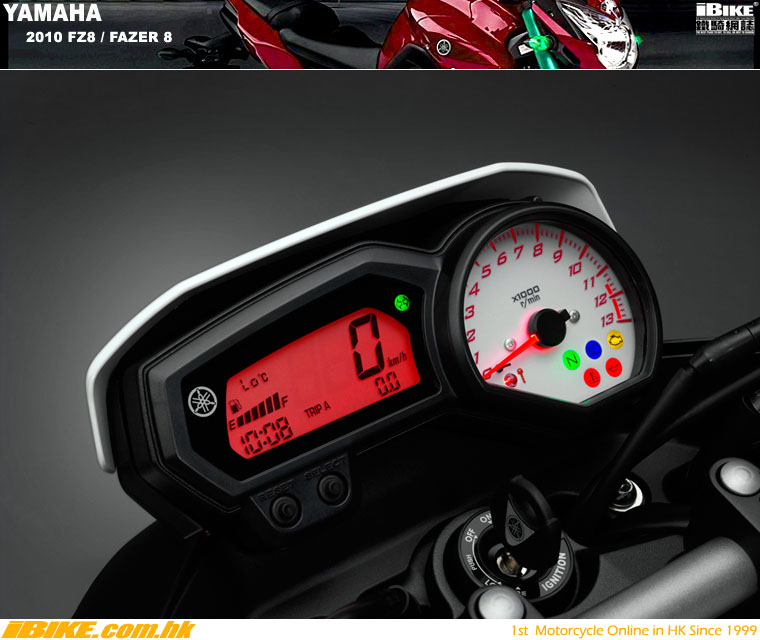Image resolution: width=760 pixels, height=640 pixels.
Task: Click the immobilizer key indicator icon
Action: [x=521, y=375]
